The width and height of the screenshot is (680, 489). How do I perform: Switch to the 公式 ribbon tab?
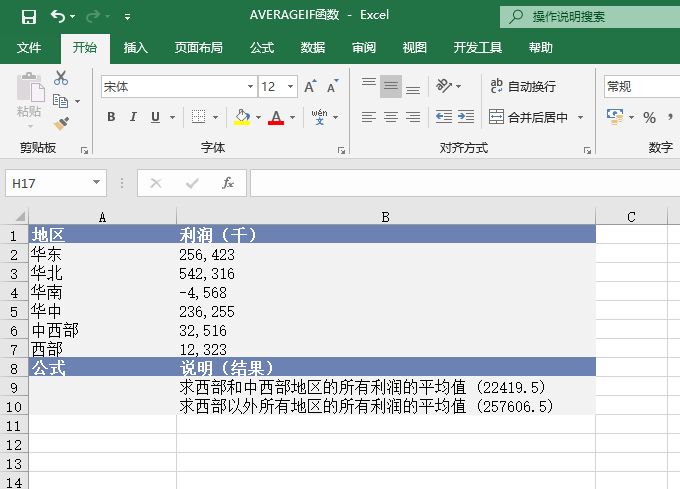pos(262,48)
